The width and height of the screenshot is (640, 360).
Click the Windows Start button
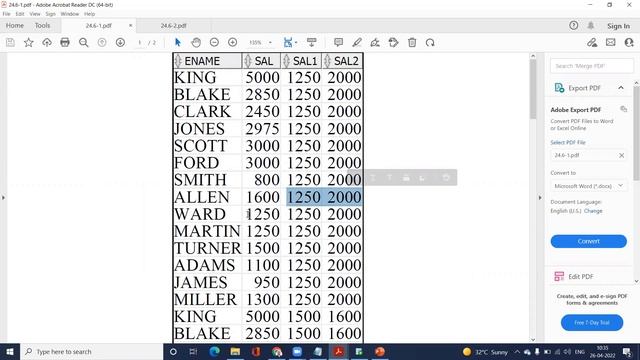pyautogui.click(x=10, y=351)
